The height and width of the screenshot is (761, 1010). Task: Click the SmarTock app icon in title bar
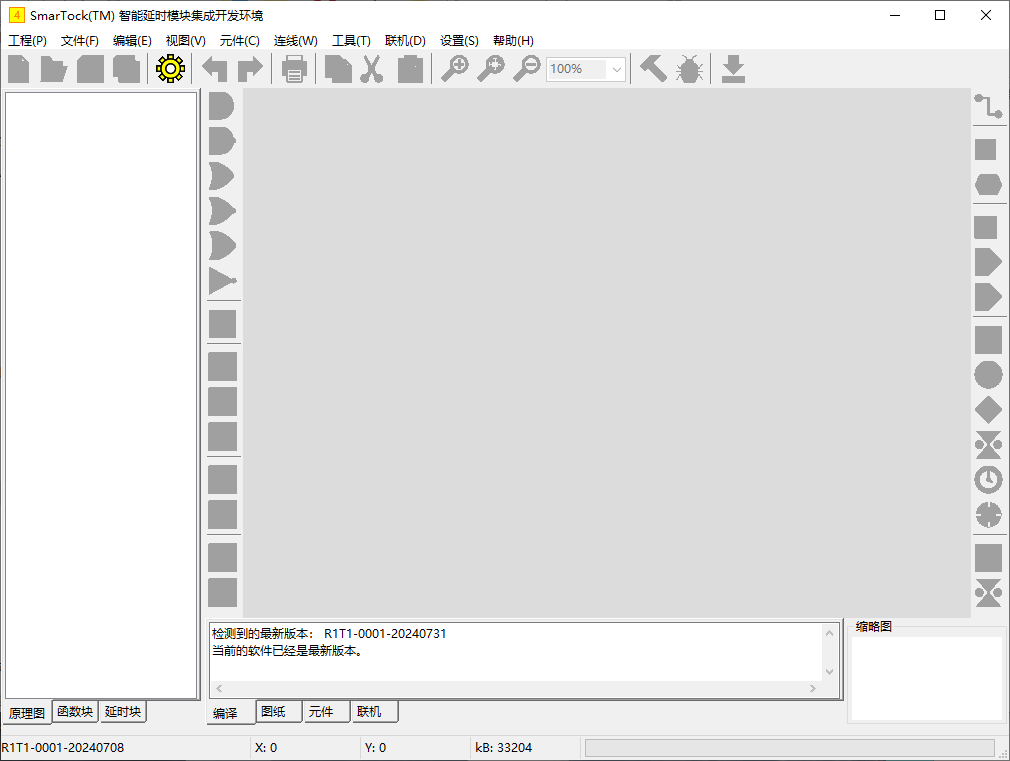point(17,15)
